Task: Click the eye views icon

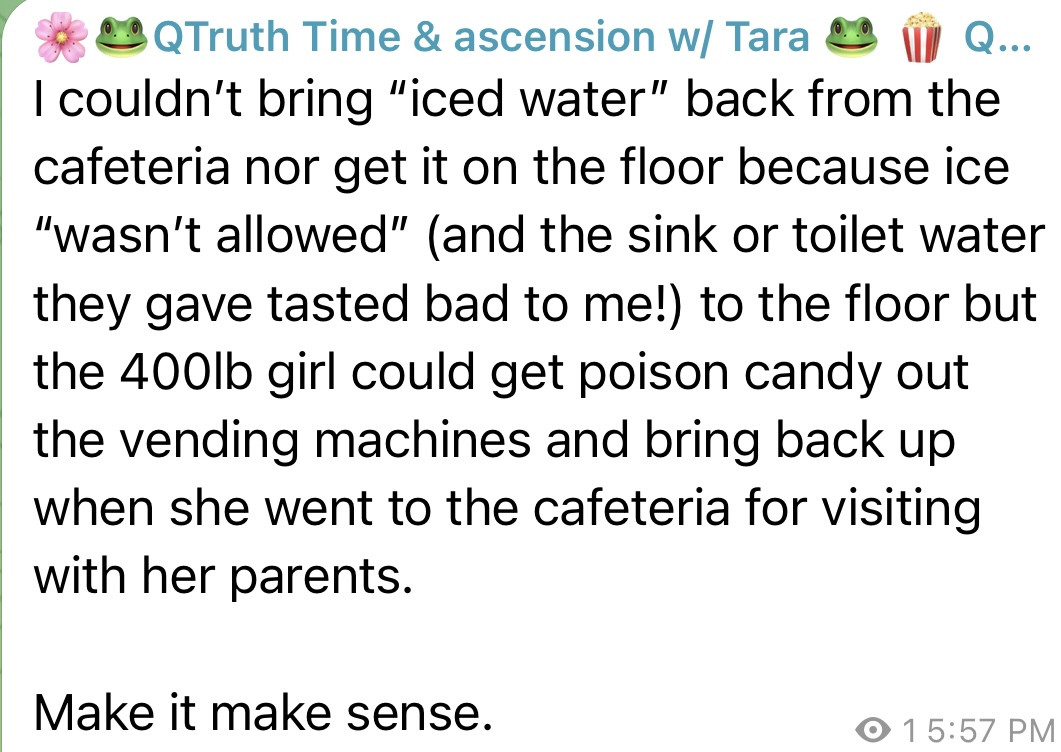Action: [875, 731]
